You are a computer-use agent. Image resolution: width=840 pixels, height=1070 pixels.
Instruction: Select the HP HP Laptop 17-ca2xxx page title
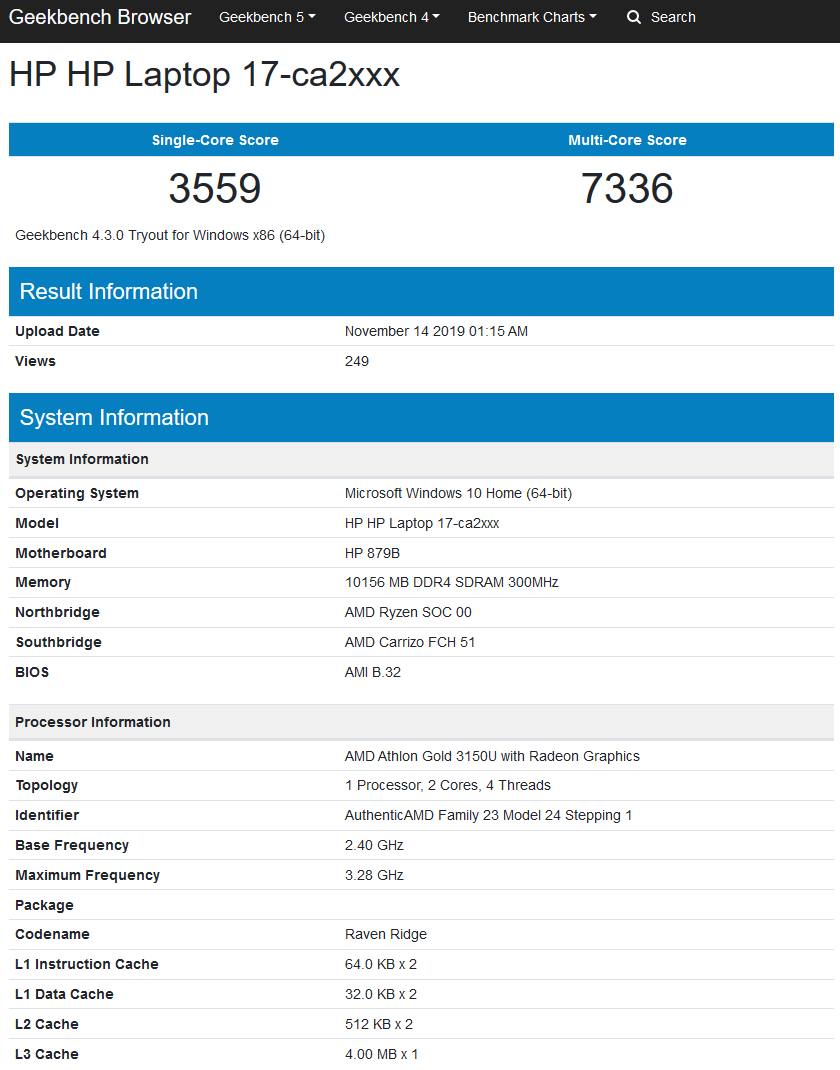click(x=204, y=74)
